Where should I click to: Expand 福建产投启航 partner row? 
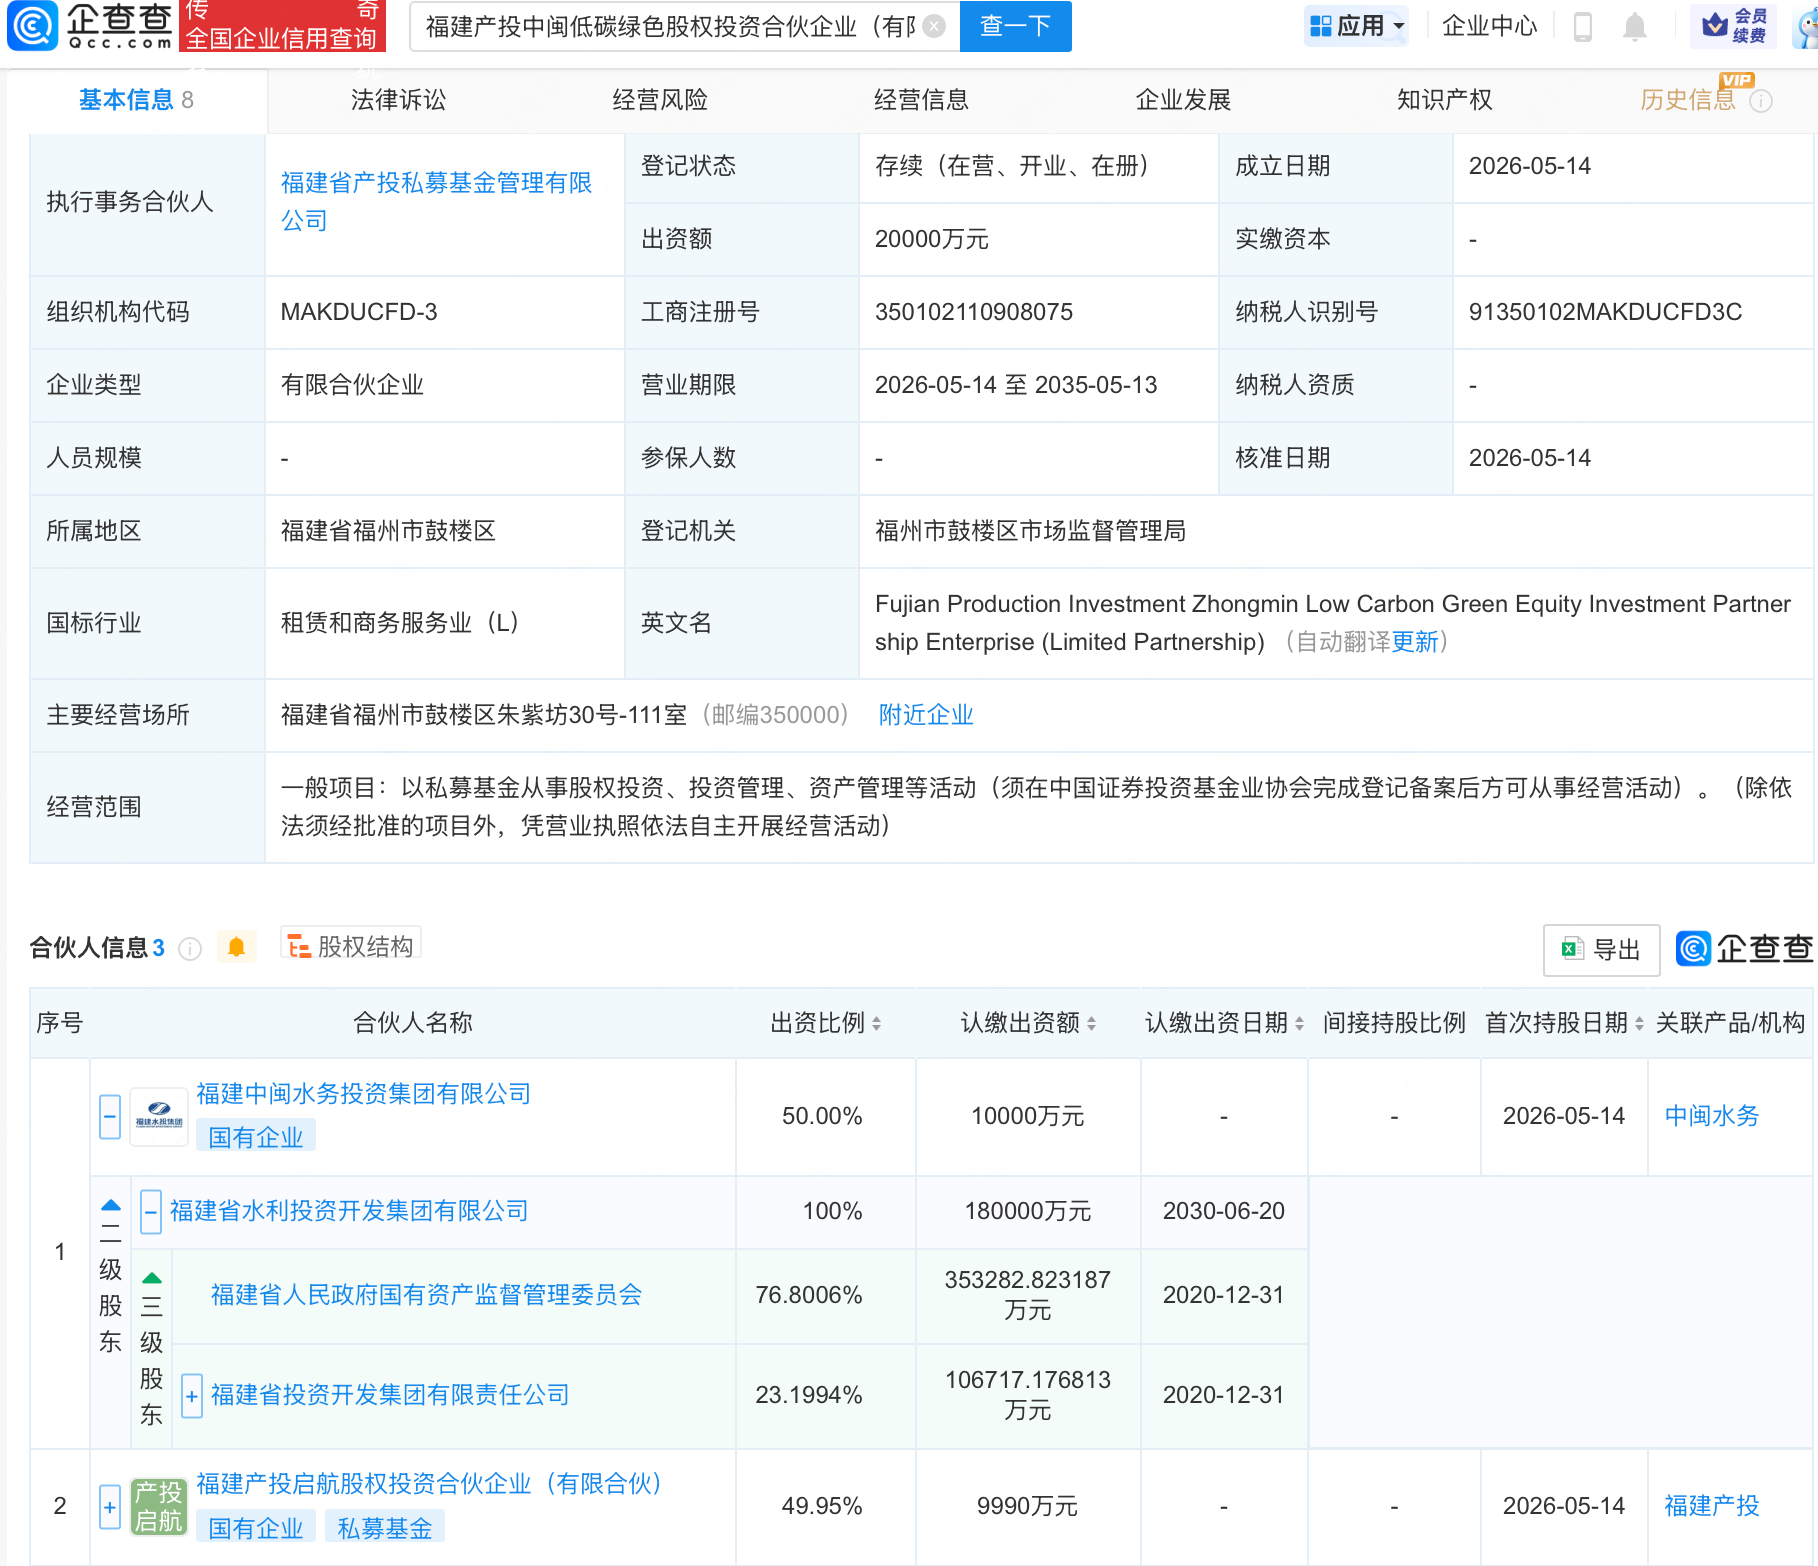[110, 1507]
